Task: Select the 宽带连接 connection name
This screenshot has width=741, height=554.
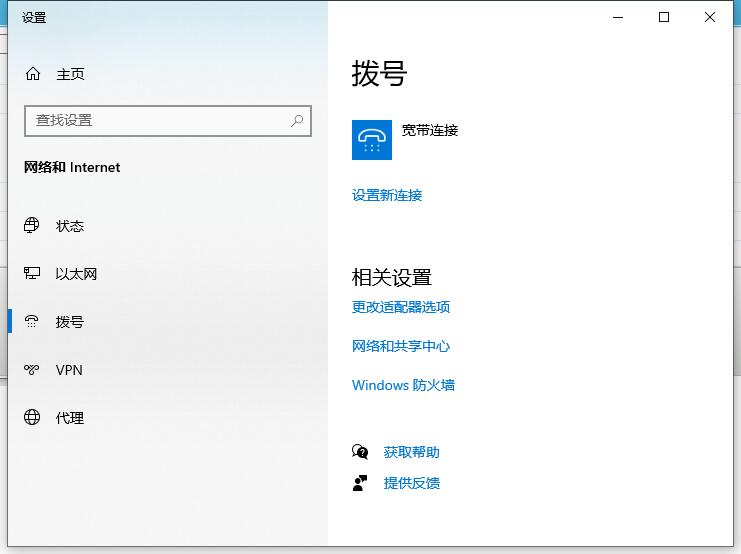Action: click(x=430, y=130)
